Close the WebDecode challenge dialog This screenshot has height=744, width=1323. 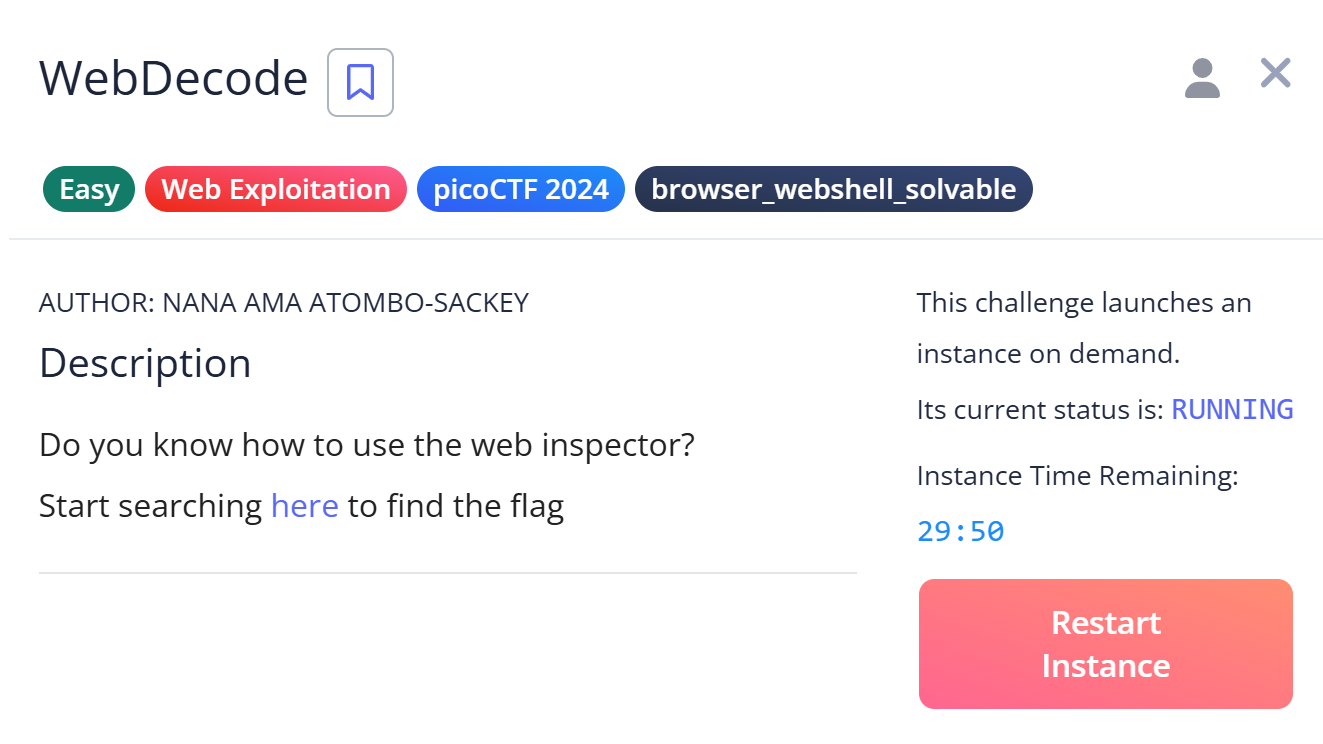coord(1275,73)
